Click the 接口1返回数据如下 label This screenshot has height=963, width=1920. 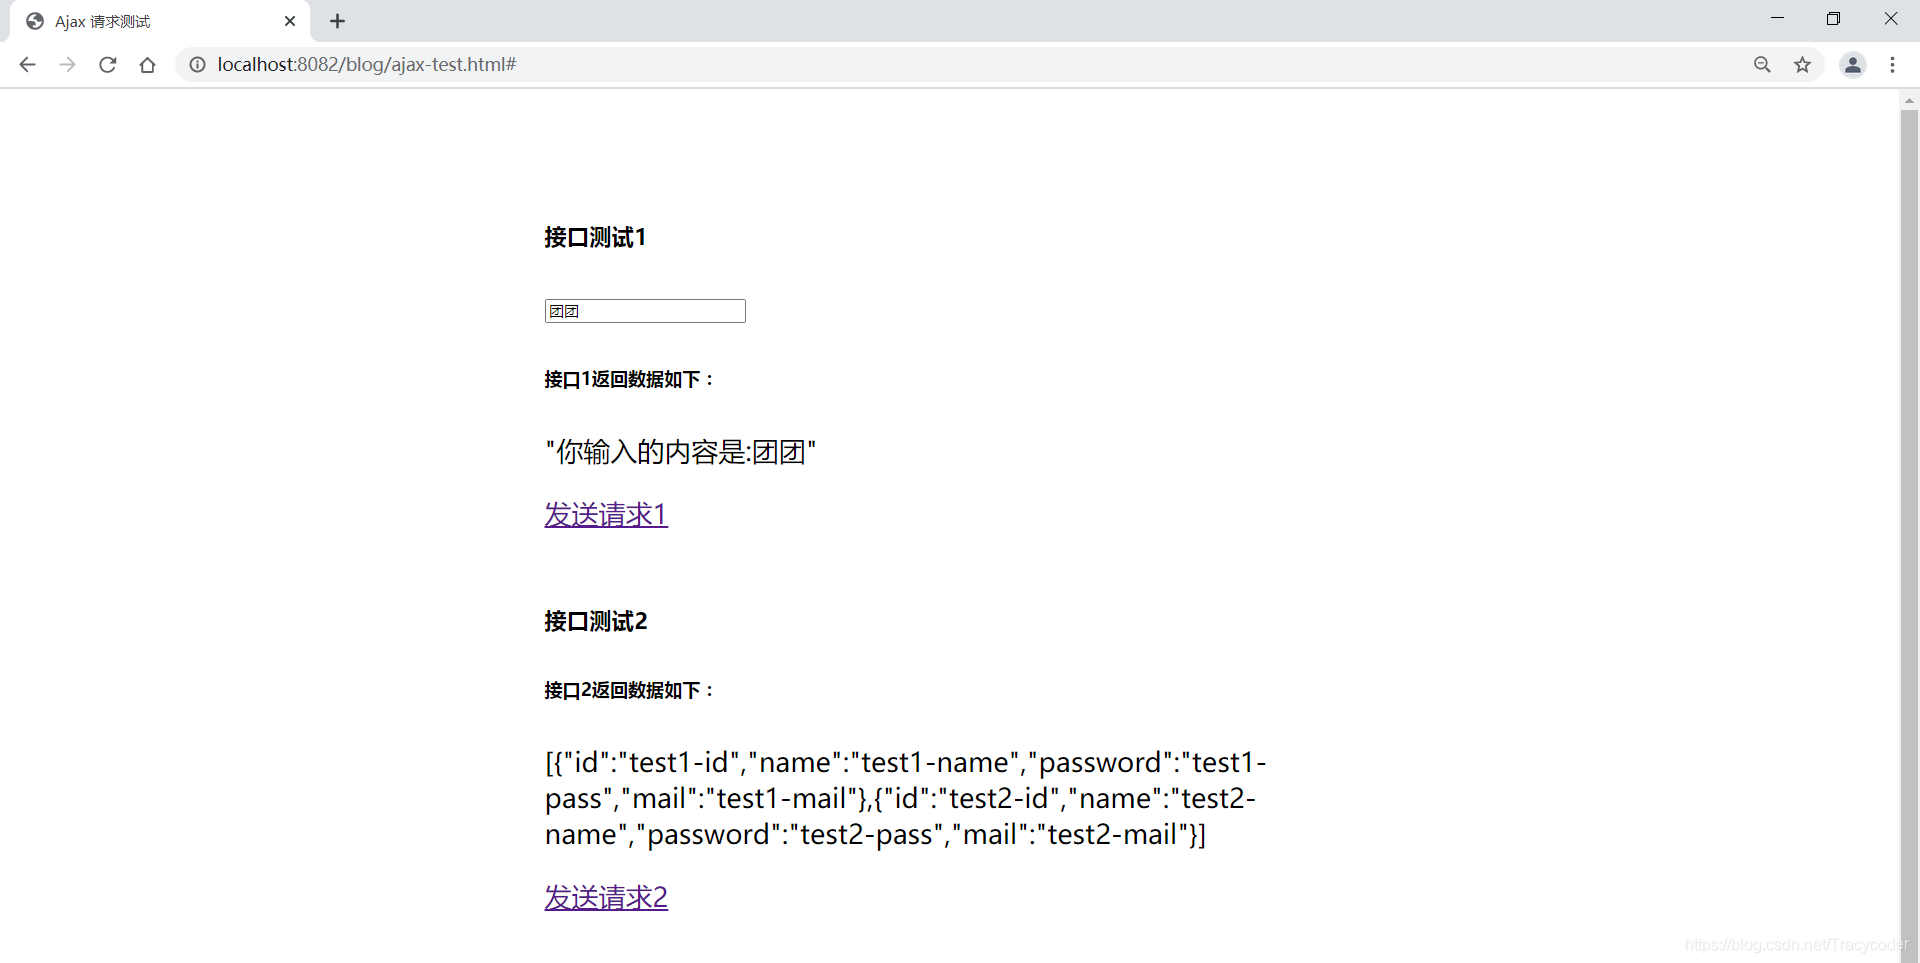[629, 379]
